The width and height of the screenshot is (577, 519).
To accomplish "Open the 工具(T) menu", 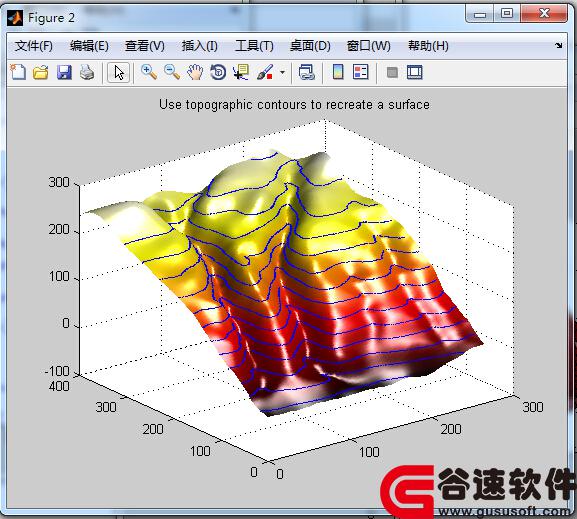I will 254,46.
